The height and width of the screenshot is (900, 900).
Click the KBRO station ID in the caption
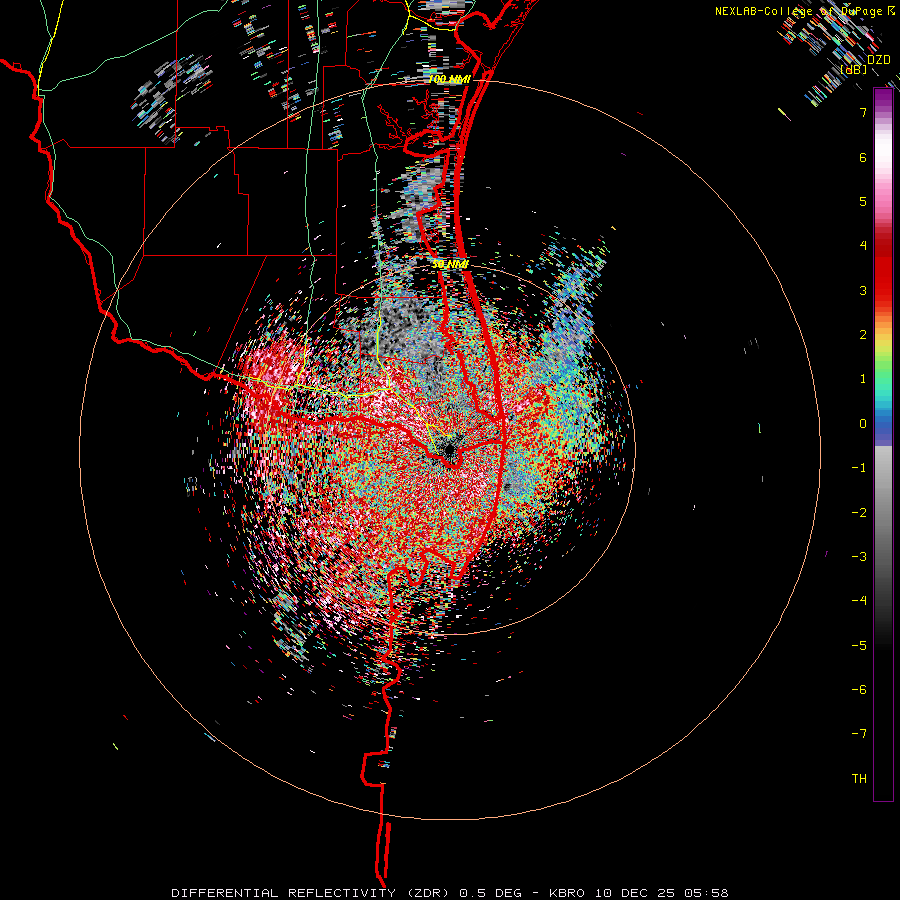(567, 893)
